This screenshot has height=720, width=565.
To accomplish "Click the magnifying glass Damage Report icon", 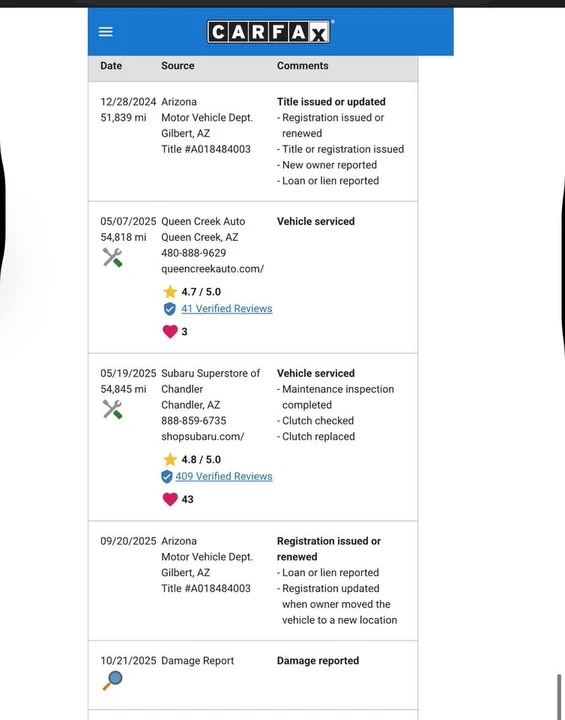I will point(112,680).
